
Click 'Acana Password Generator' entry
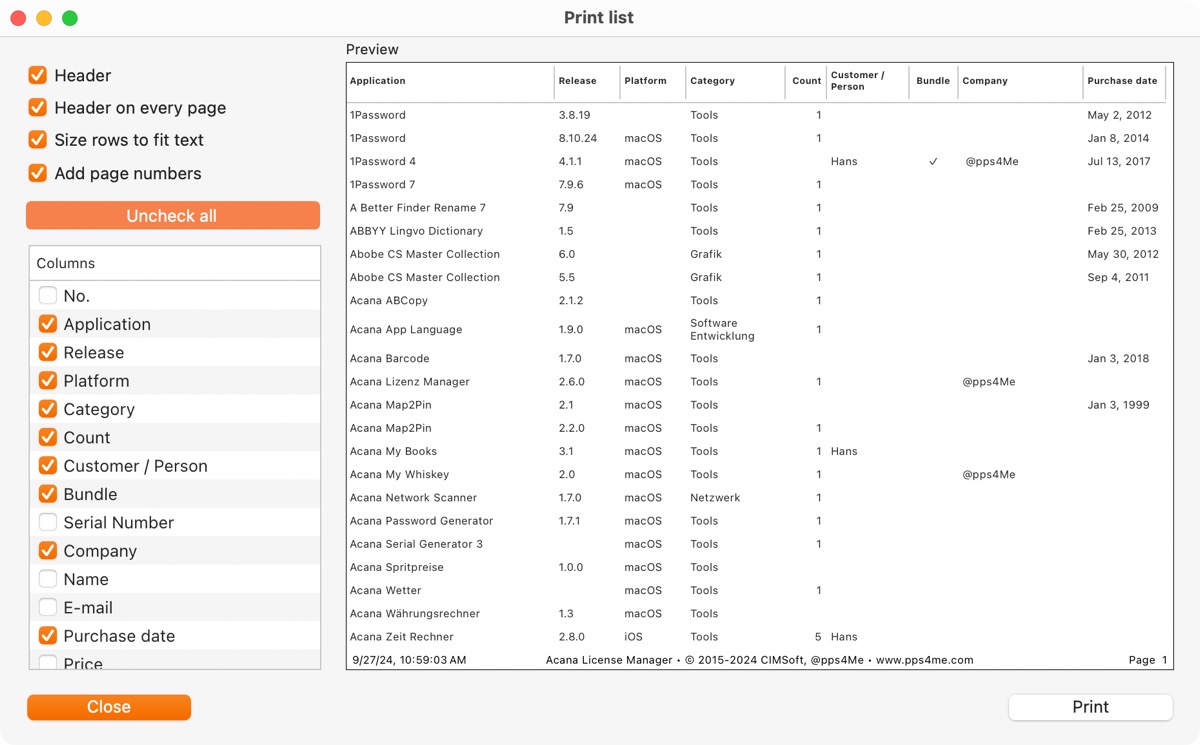[x=422, y=521]
